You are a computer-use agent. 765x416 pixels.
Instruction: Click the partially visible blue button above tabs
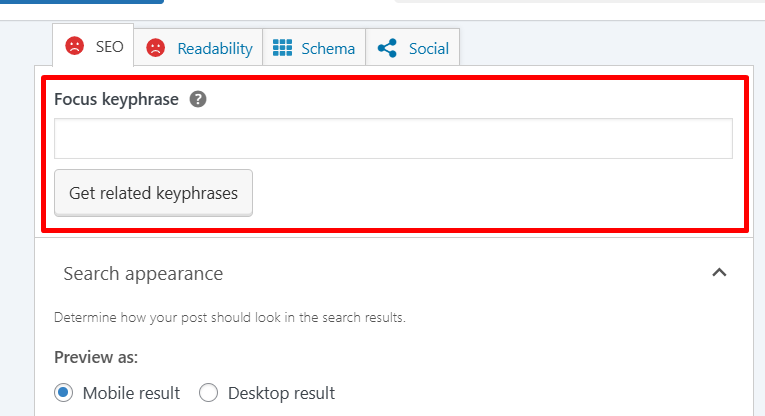click(x=82, y=2)
